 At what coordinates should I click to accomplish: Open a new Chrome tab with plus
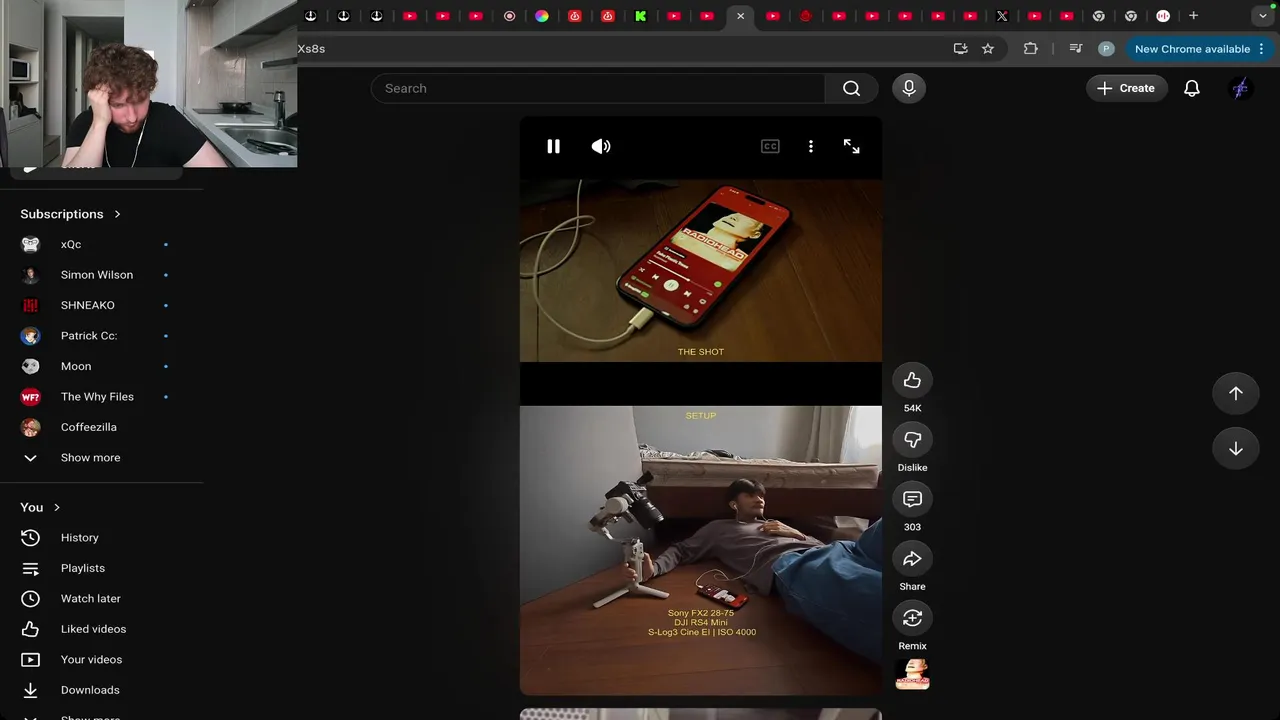coord(1193,16)
